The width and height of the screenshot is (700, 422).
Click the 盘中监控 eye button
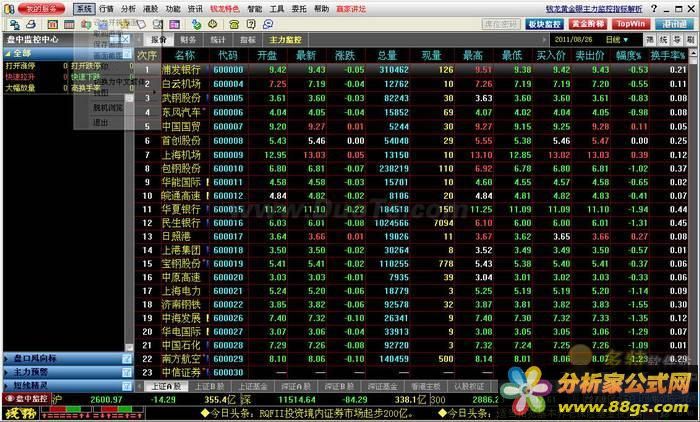point(27,399)
